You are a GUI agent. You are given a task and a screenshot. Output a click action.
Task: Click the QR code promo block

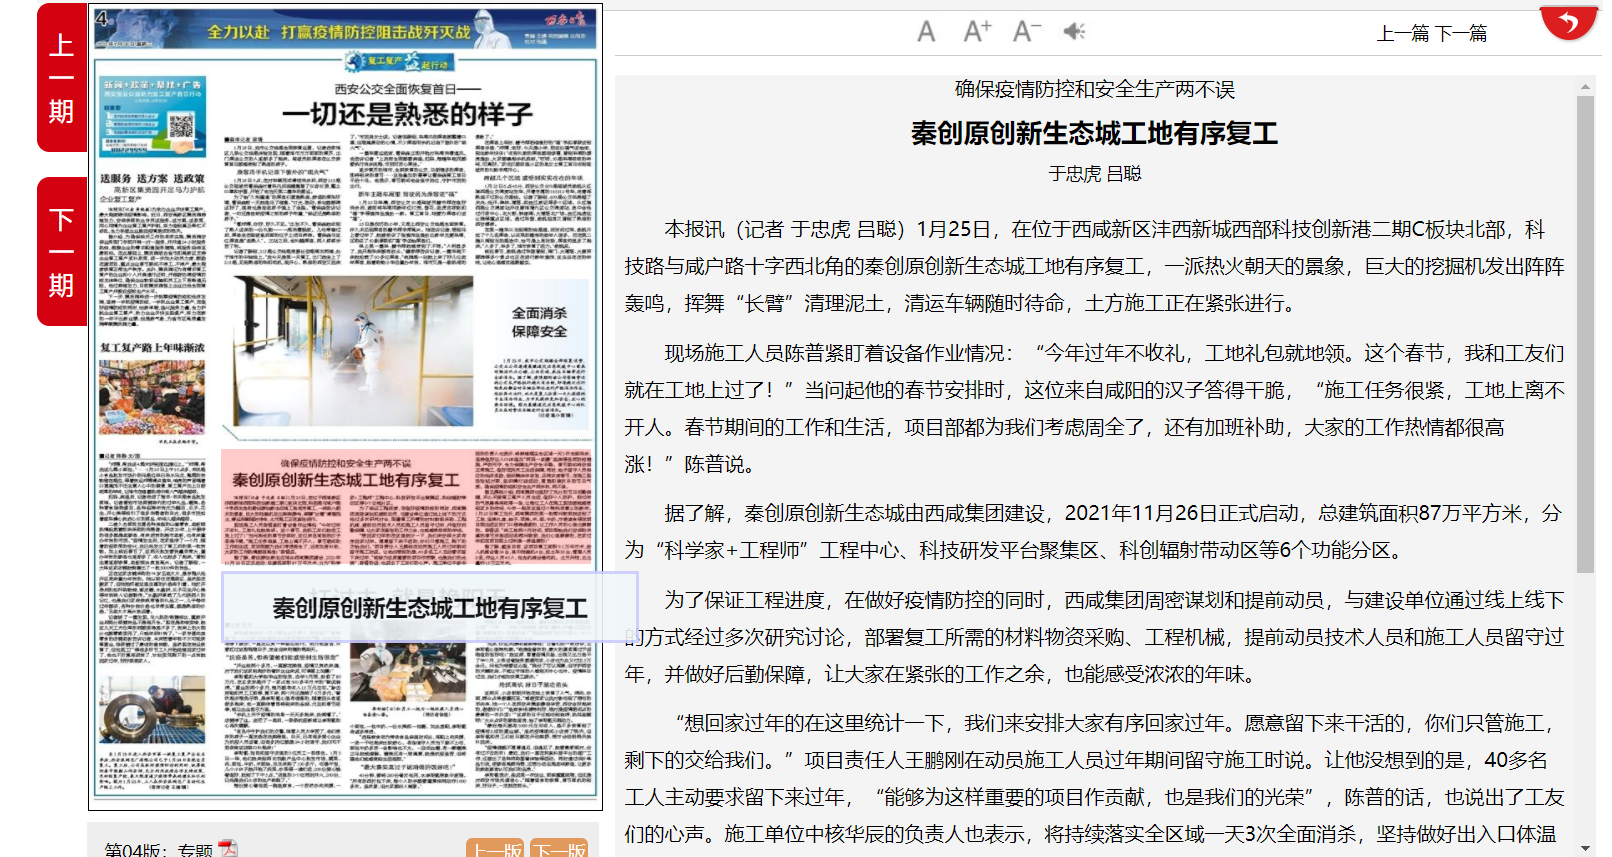tap(153, 118)
